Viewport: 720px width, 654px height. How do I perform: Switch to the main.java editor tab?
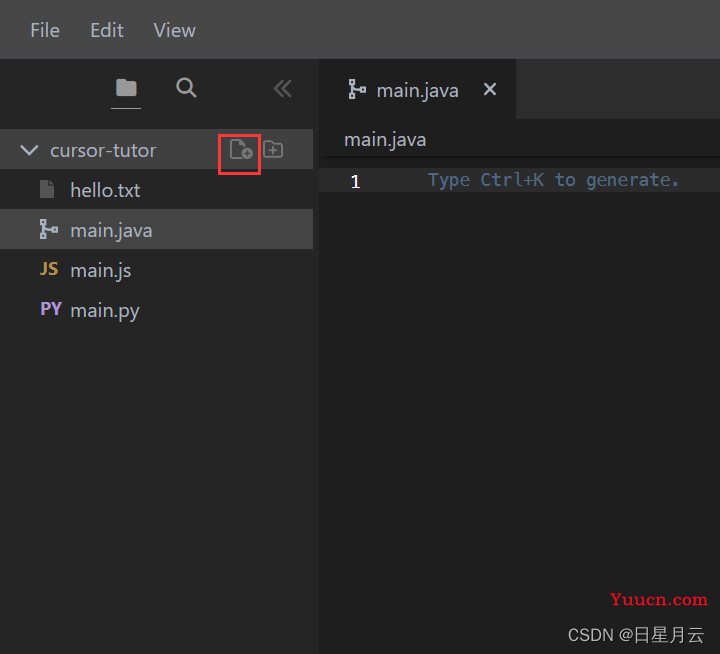click(417, 90)
